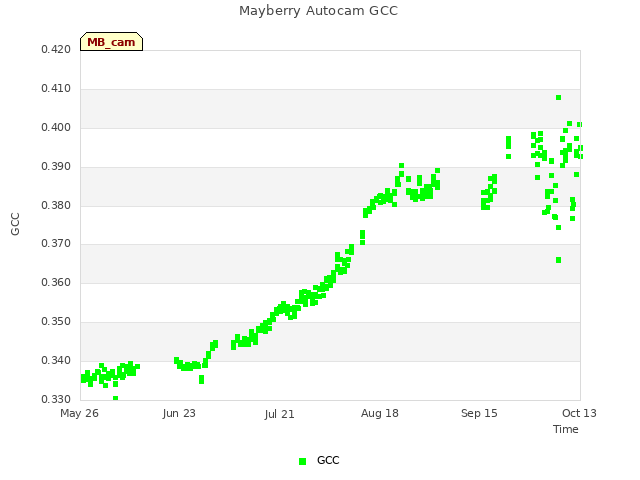
Task: Click the y-axis label 0.400
Action: 56,127
